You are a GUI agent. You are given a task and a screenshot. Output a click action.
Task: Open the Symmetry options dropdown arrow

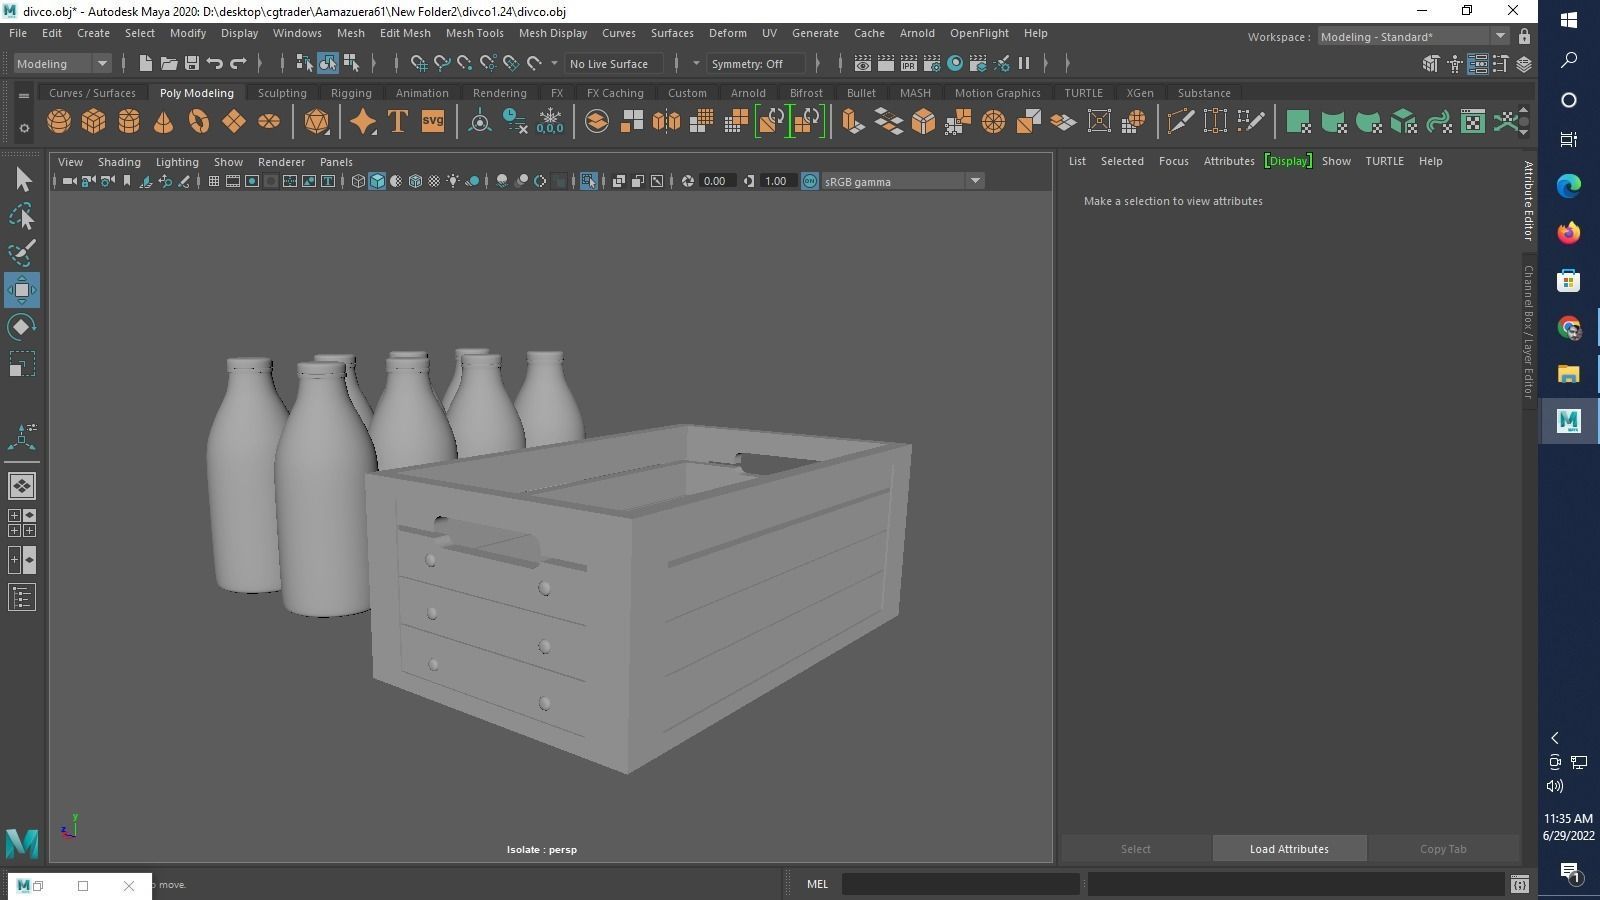pyautogui.click(x=696, y=64)
